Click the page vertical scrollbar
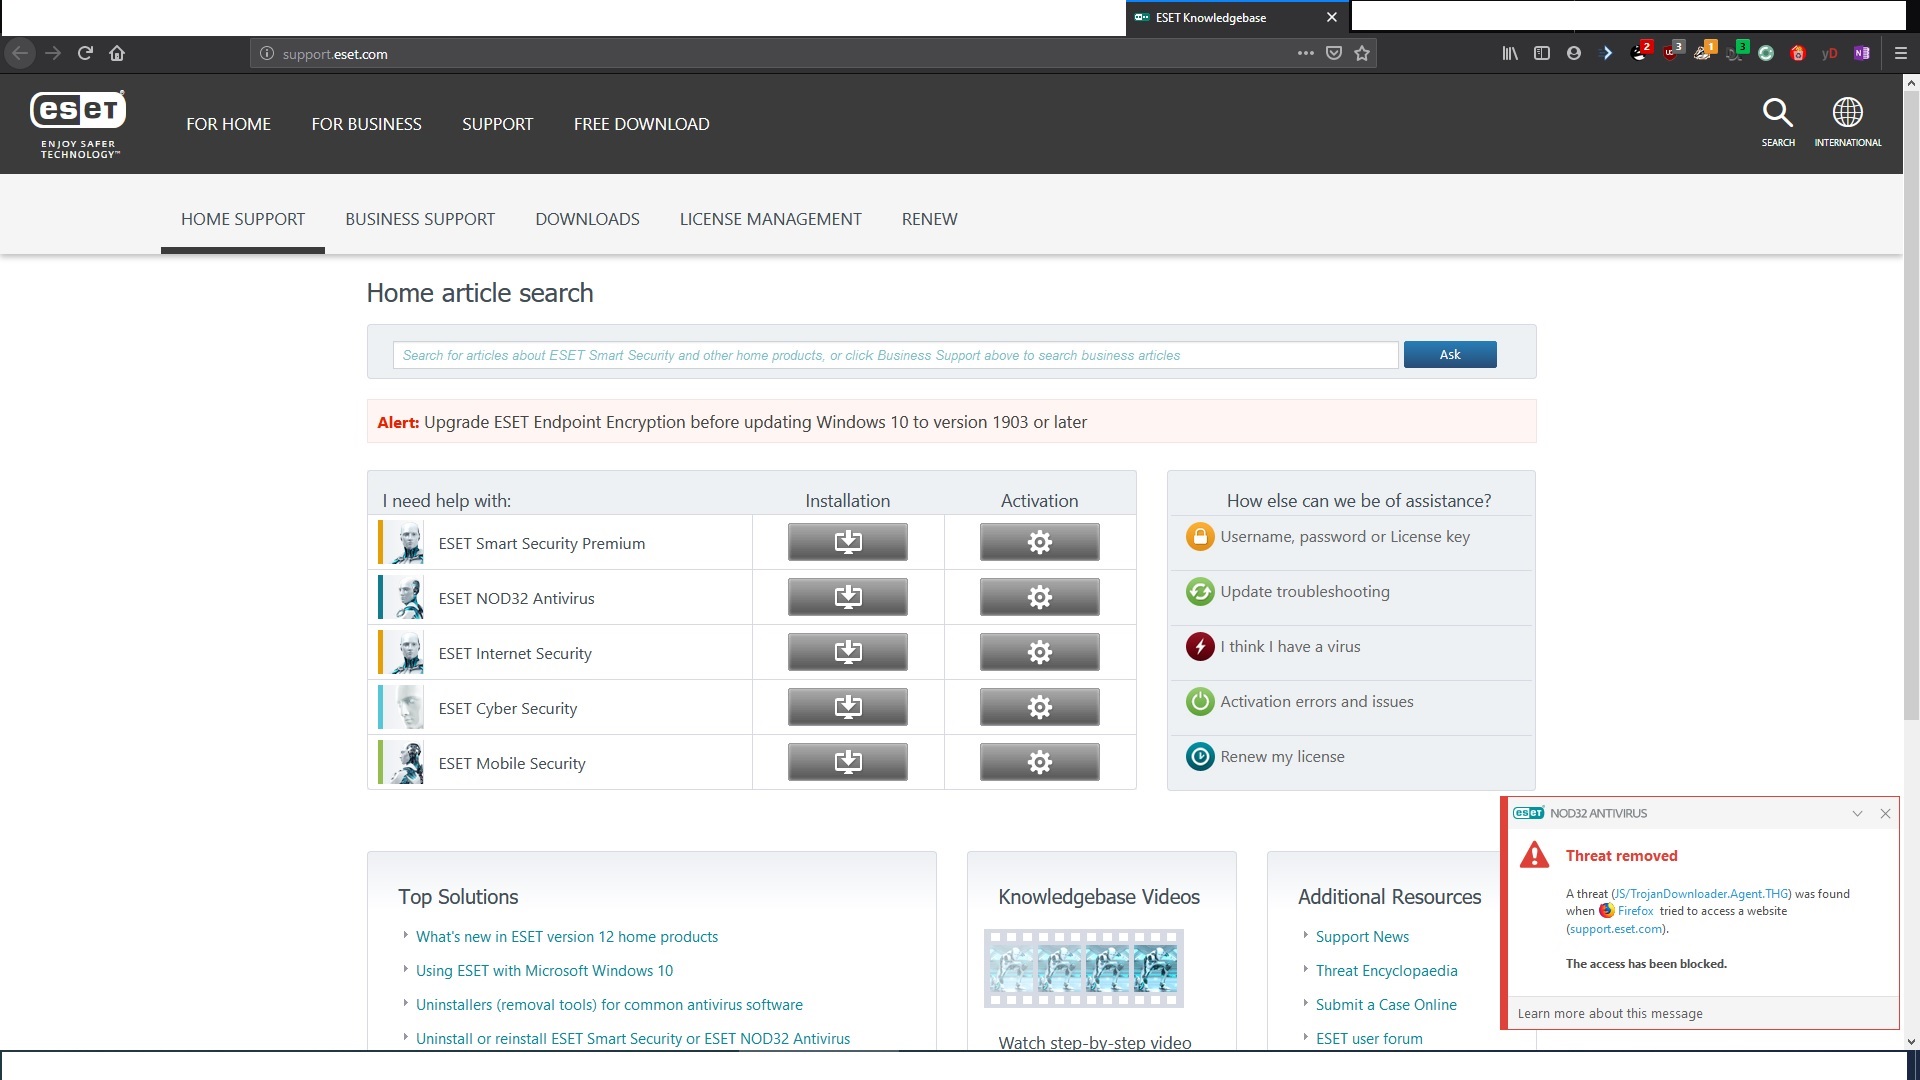This screenshot has width=1920, height=1080. point(1911,400)
